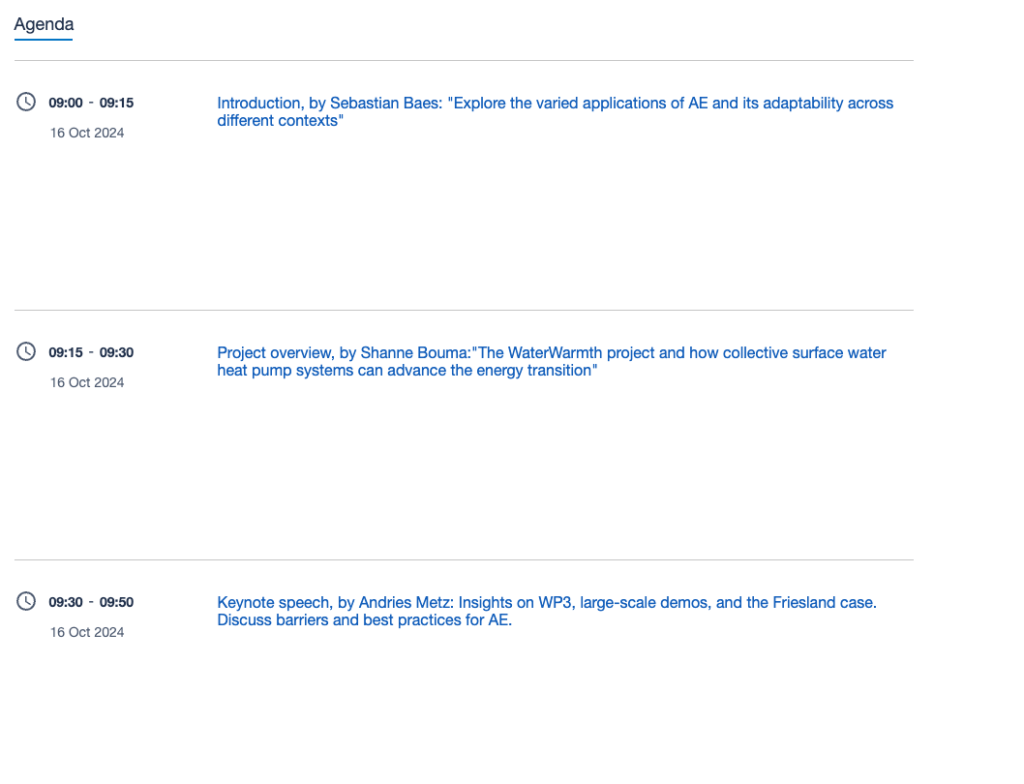The image size is (1024, 784).
Task: Open the Keynote speech by Andries Metz link
Action: click(546, 603)
